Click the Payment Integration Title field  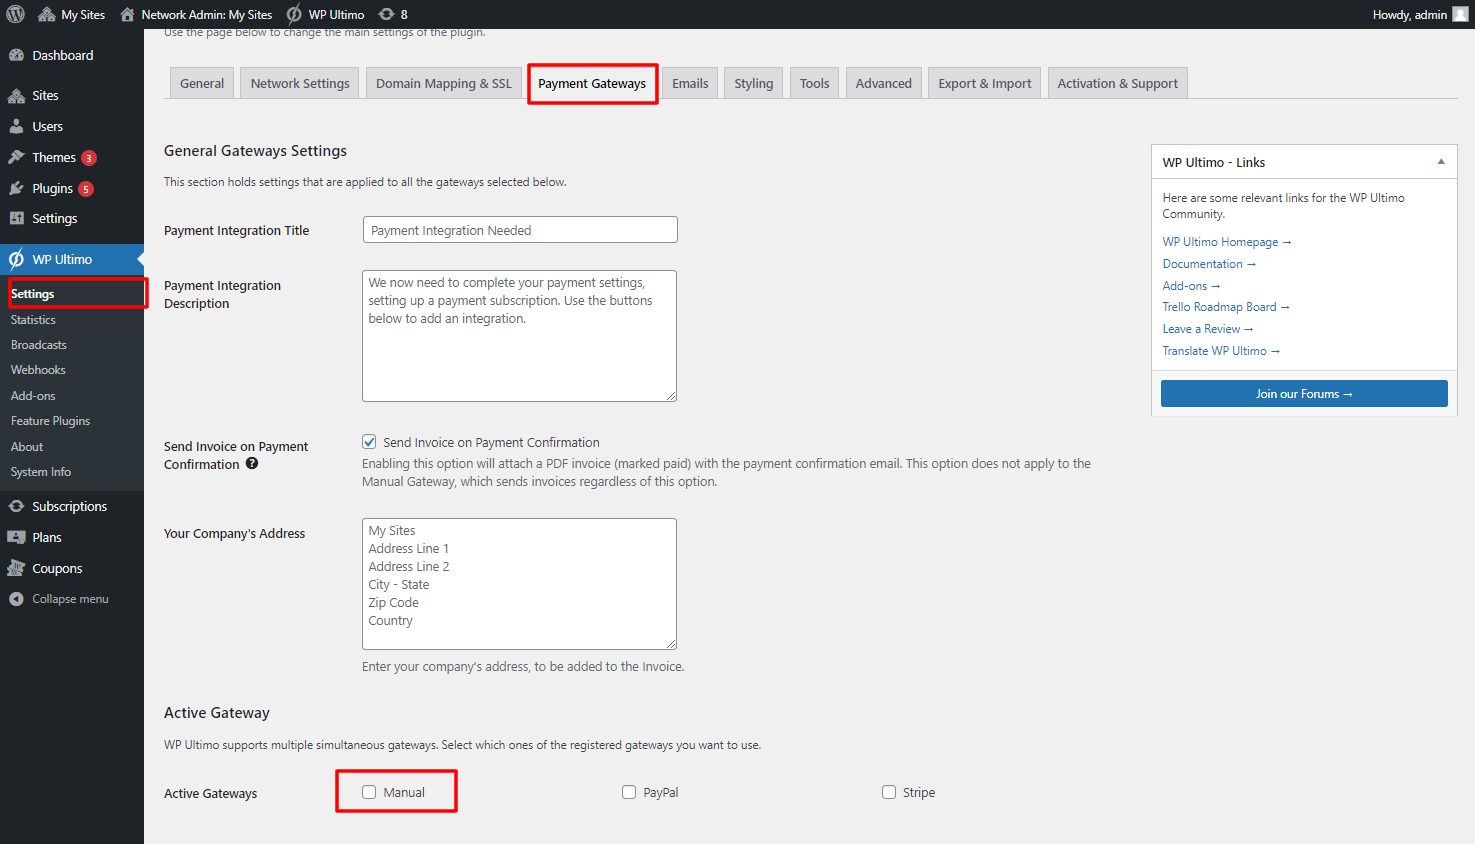[x=520, y=230]
